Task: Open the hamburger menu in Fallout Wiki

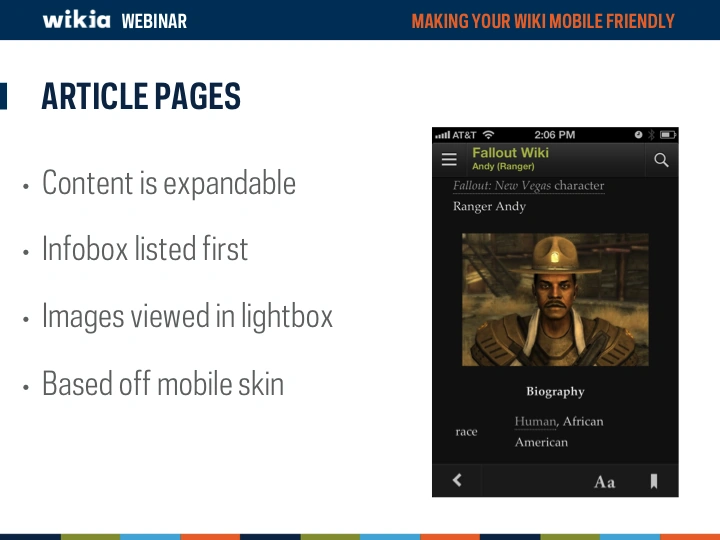Action: (x=449, y=160)
